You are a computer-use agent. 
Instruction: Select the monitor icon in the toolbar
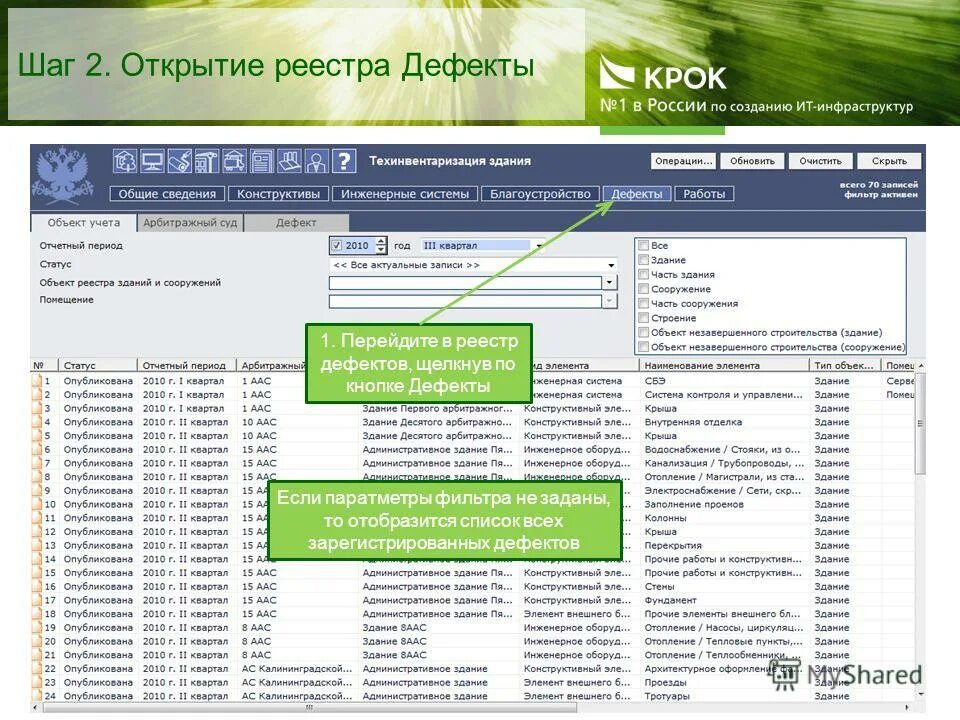point(152,162)
